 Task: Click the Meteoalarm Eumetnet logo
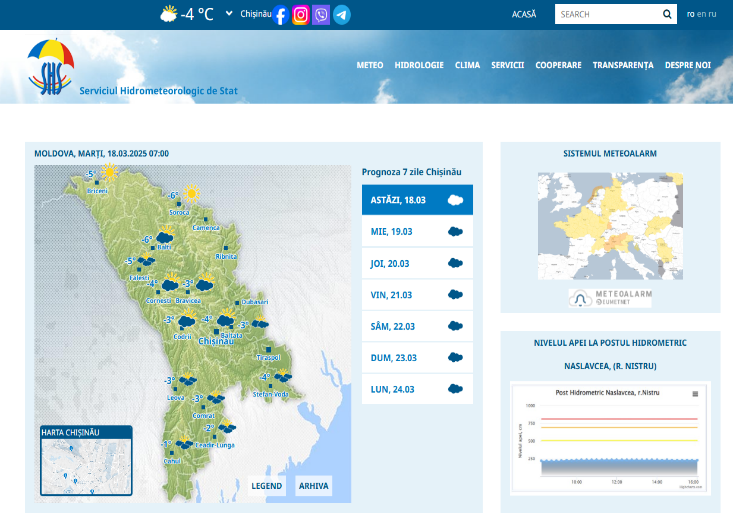pyautogui.click(x=610, y=298)
